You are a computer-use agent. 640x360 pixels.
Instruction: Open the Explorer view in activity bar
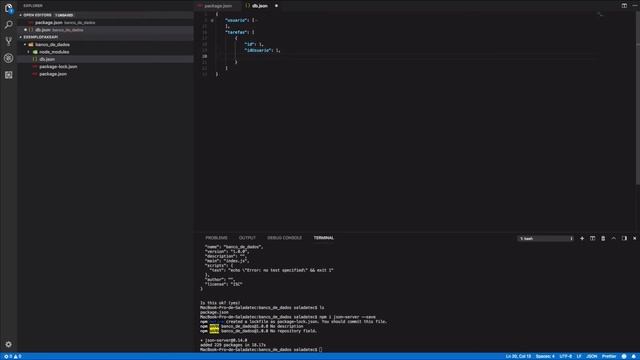[9, 8]
